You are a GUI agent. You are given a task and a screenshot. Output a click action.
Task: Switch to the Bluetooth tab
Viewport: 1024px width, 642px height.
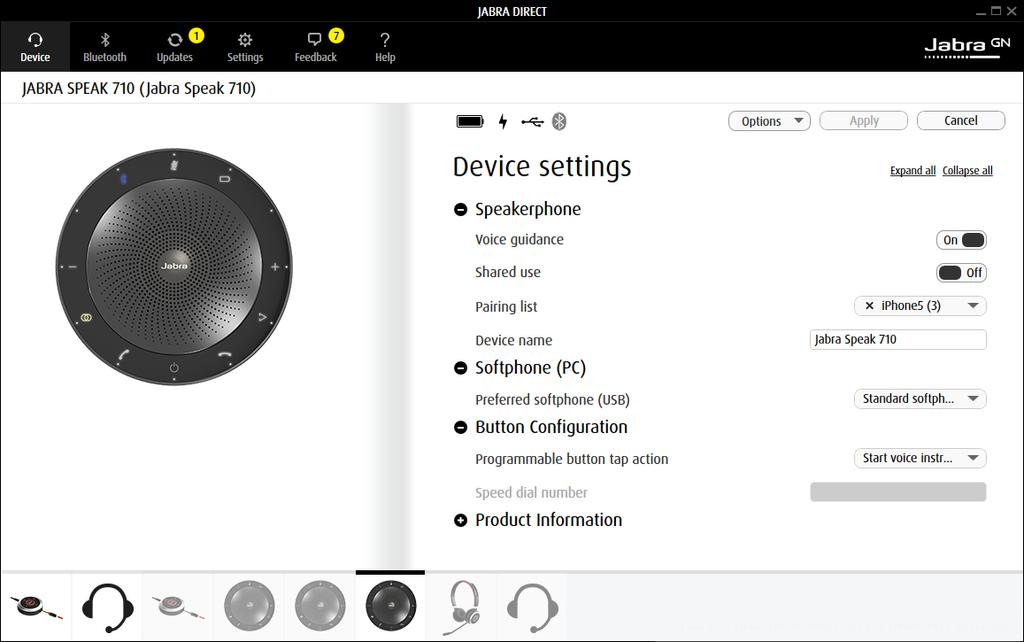tap(104, 47)
